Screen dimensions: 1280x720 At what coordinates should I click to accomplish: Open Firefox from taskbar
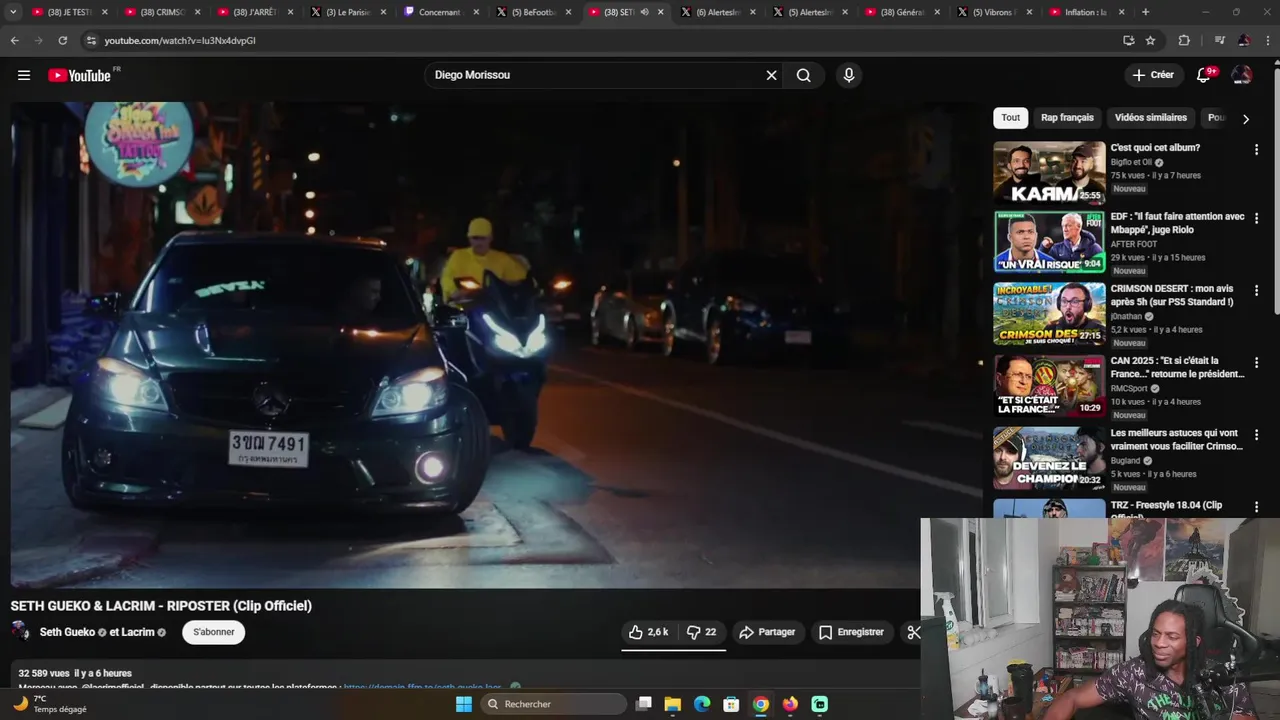coord(790,704)
